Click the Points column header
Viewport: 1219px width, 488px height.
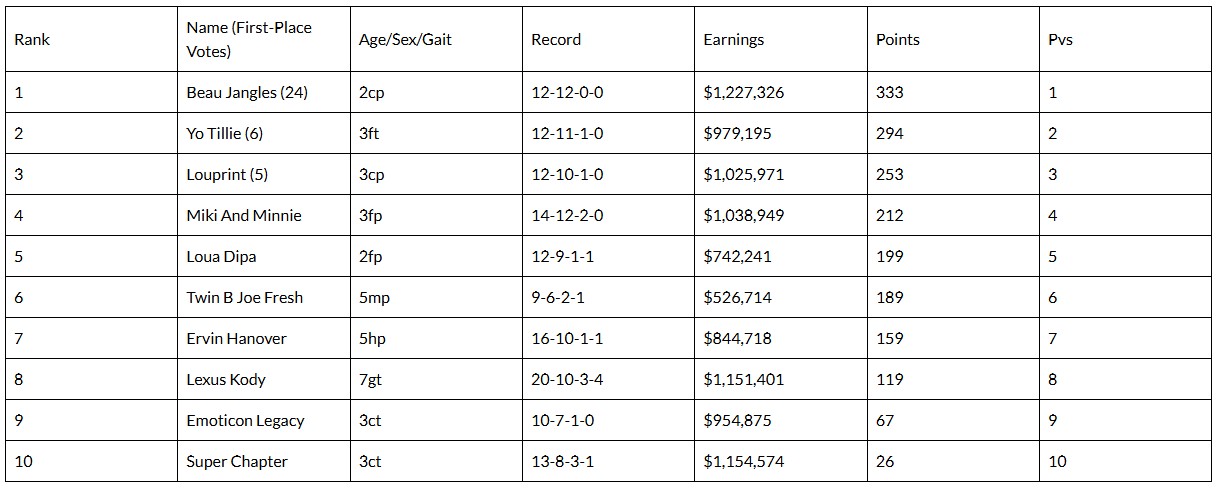[x=898, y=40]
